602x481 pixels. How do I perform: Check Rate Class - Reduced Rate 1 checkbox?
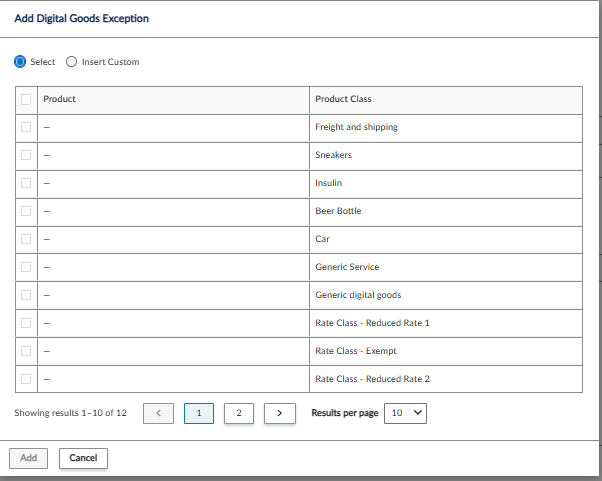pos(26,323)
